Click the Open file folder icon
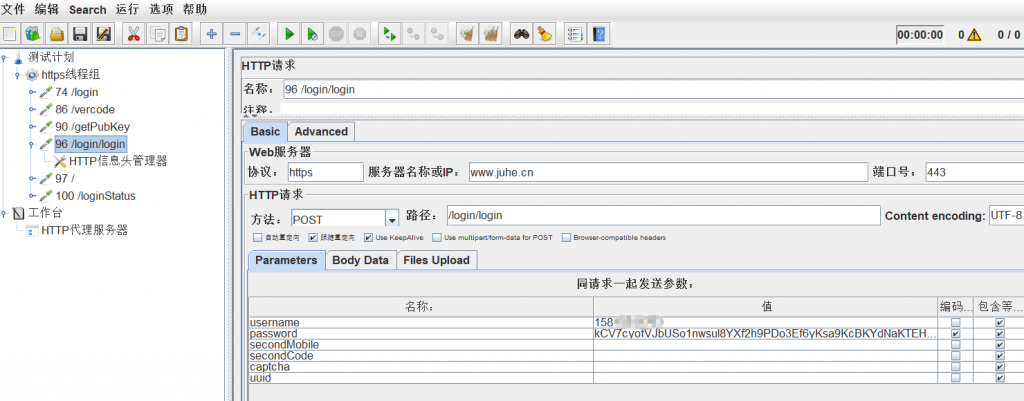1024x401 pixels. click(57, 33)
